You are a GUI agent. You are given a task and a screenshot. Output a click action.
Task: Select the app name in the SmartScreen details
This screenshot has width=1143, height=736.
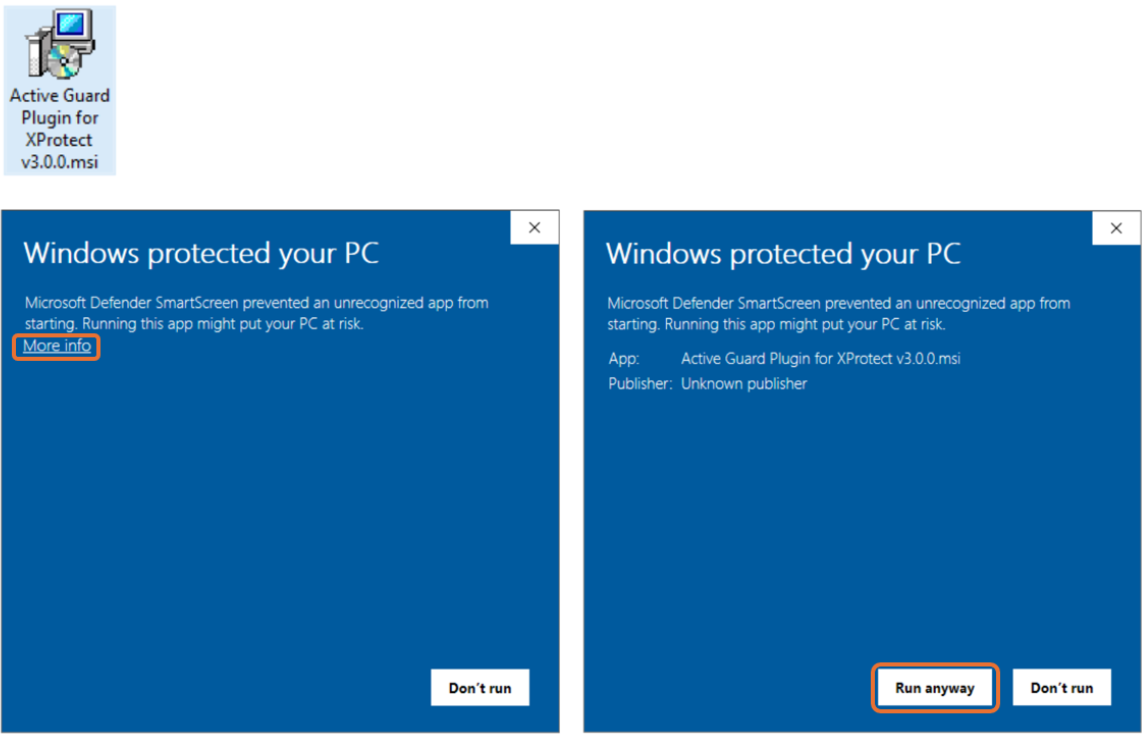click(820, 358)
